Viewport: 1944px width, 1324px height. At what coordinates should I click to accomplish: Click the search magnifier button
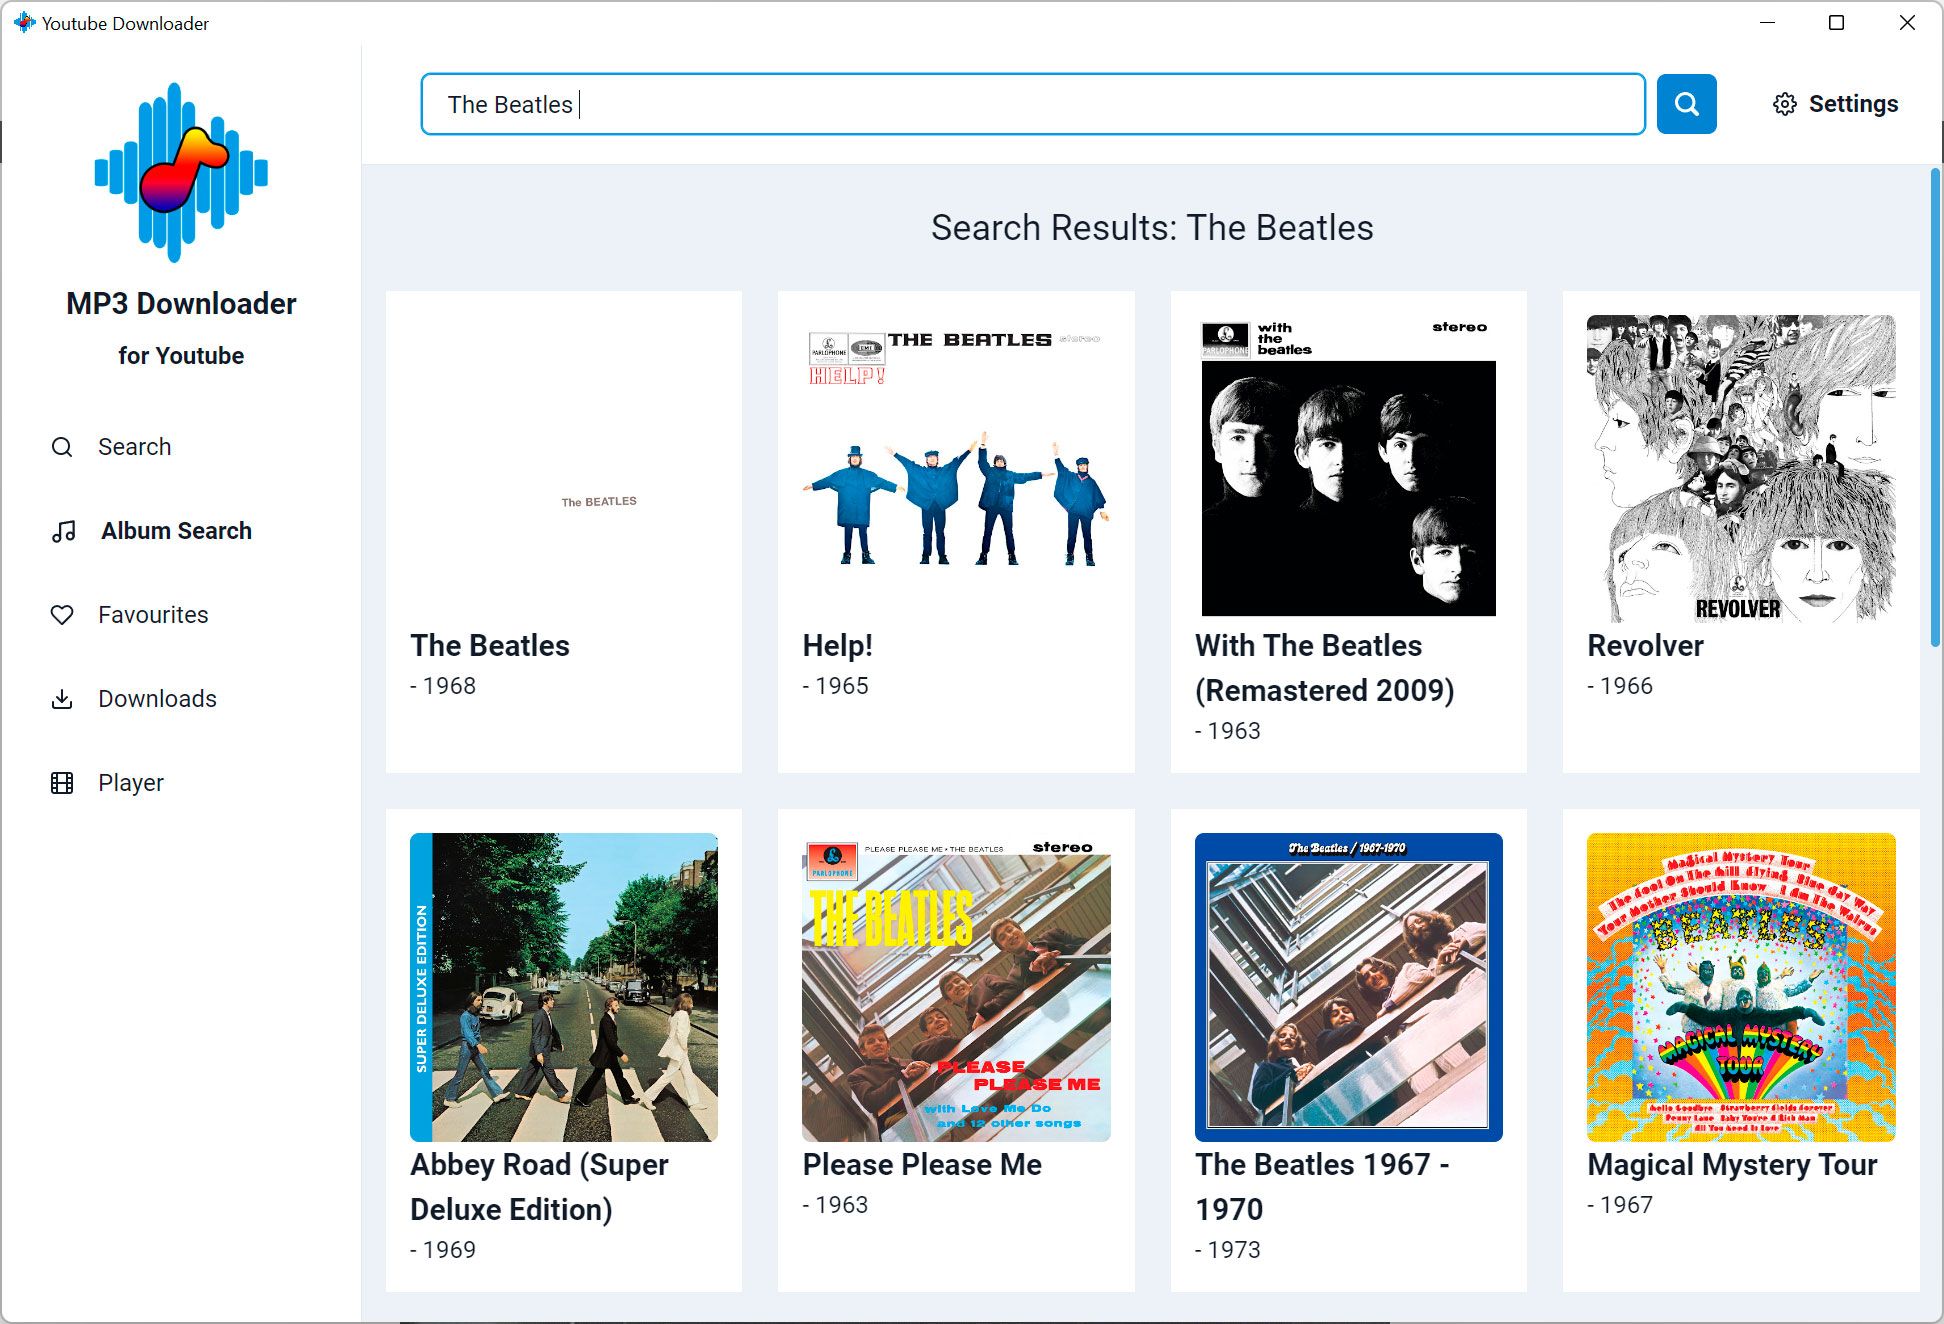(1685, 103)
